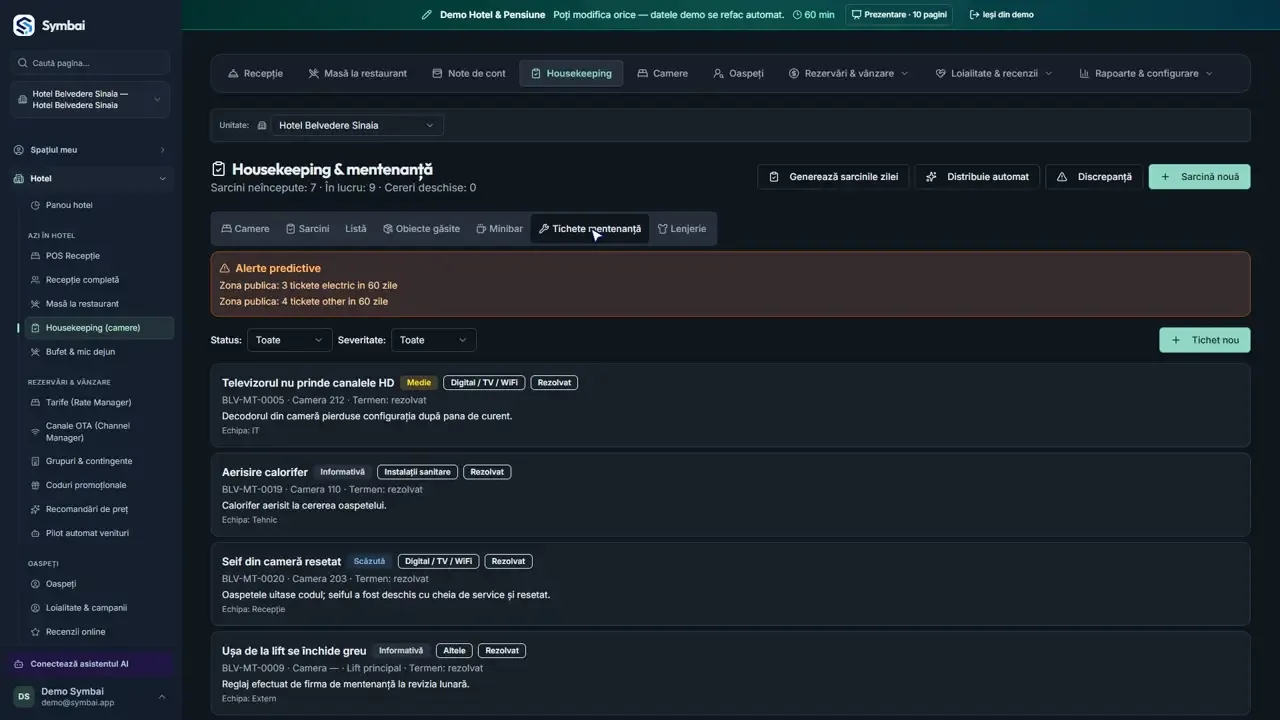The width and height of the screenshot is (1280, 720).
Task: Create a new task with Sarcină nouă
Action: coord(1199,177)
